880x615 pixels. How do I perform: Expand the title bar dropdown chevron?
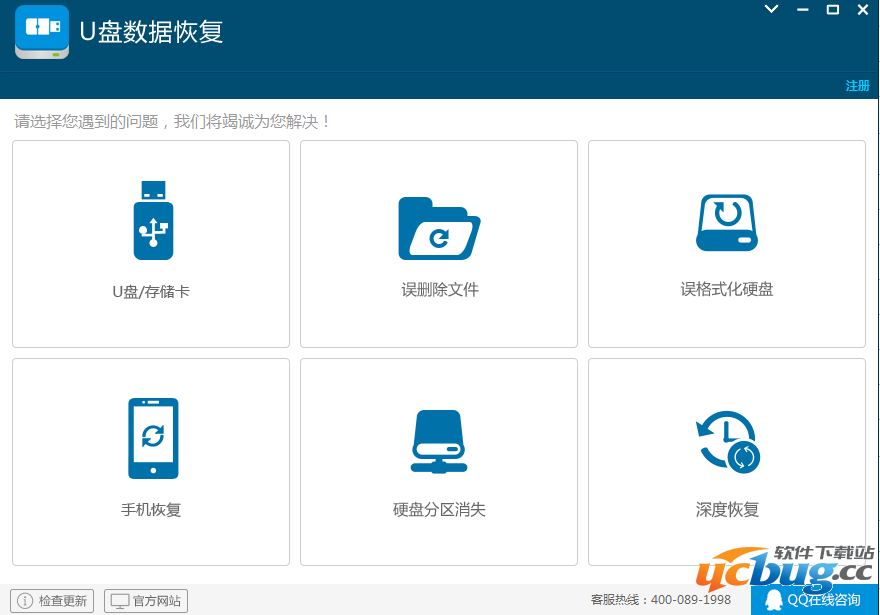[x=770, y=9]
